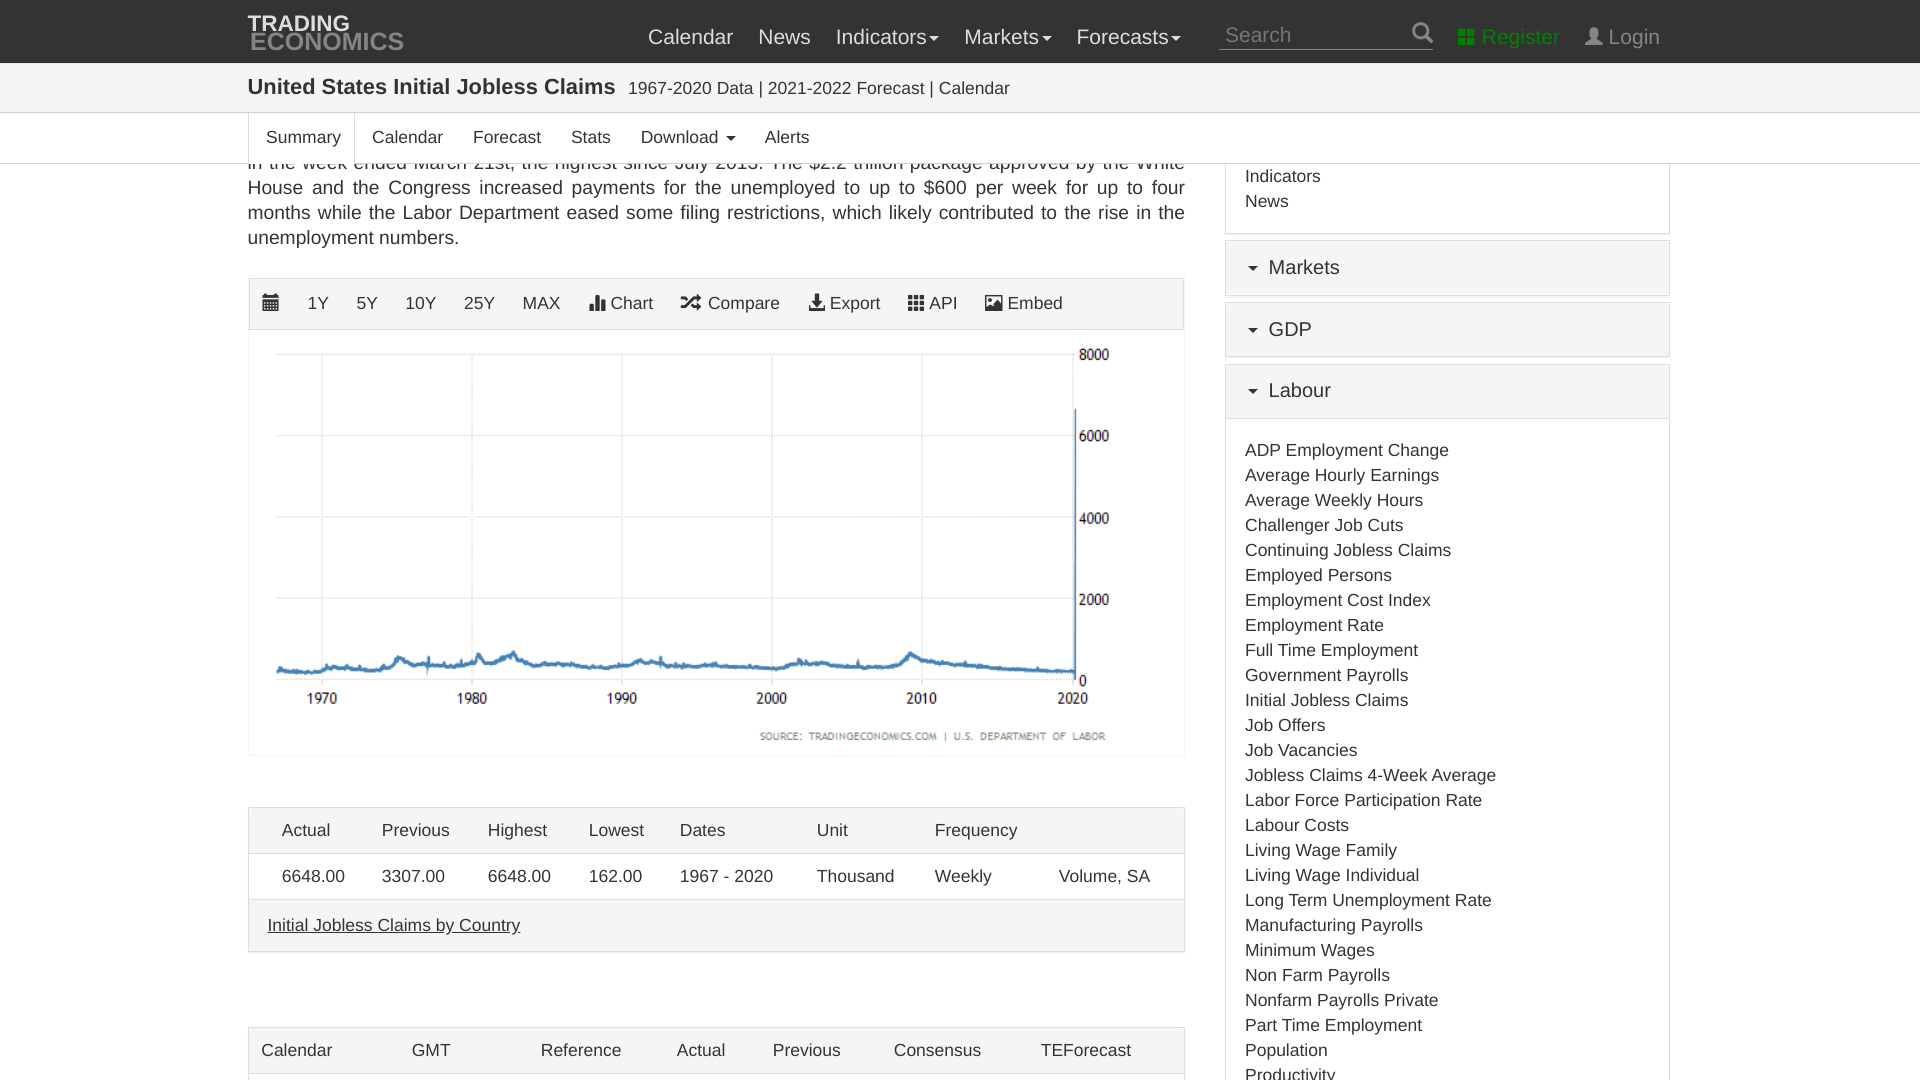Click the Login link
The width and height of the screenshot is (1920, 1080).
pos(1622,37)
